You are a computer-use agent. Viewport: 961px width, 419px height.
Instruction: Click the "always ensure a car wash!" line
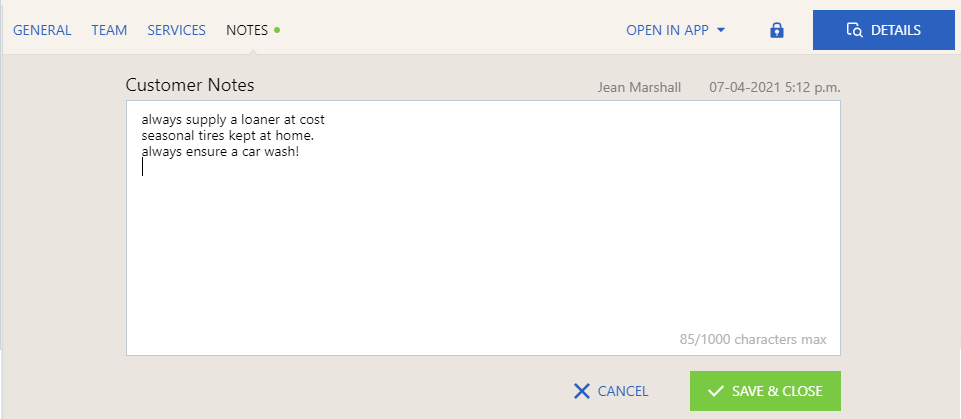pos(220,151)
